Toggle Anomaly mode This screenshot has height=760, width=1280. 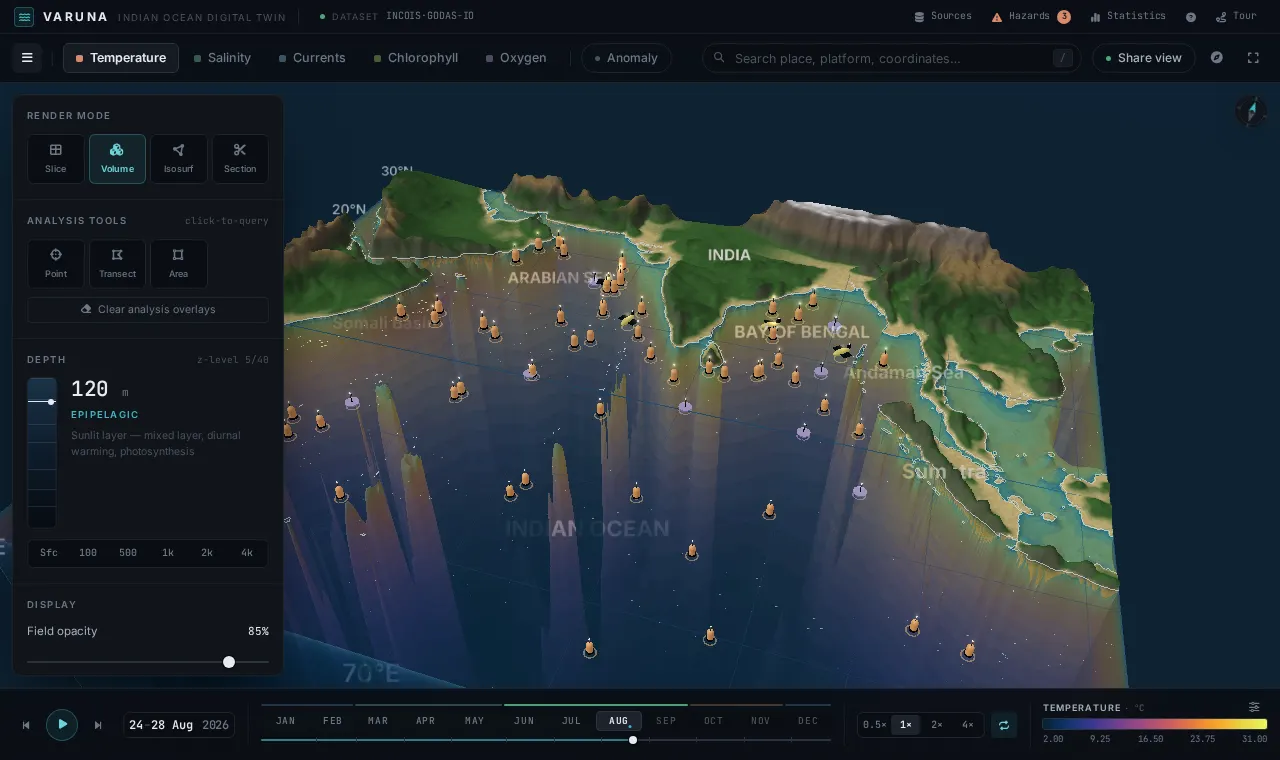(626, 58)
